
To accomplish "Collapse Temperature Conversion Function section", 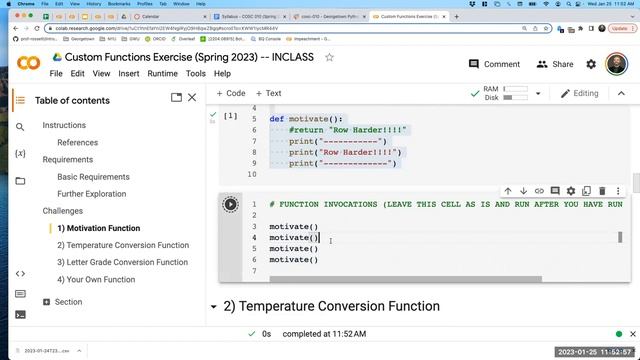I will (x=213, y=307).
